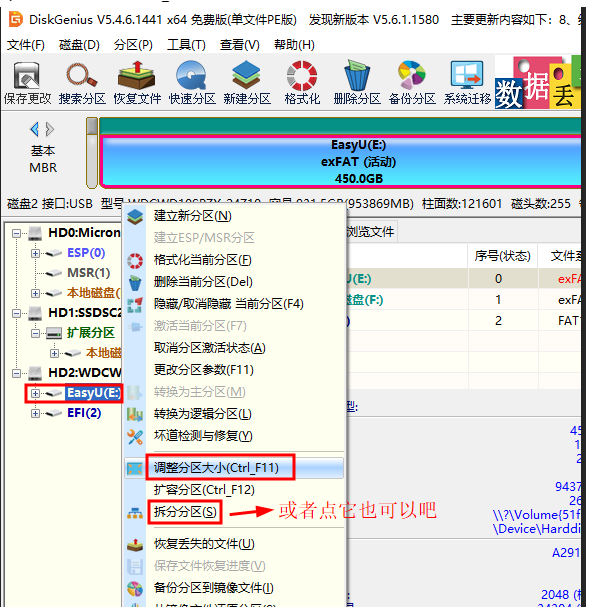Click the DiskGenius app logo in title bar

click(x=16, y=19)
